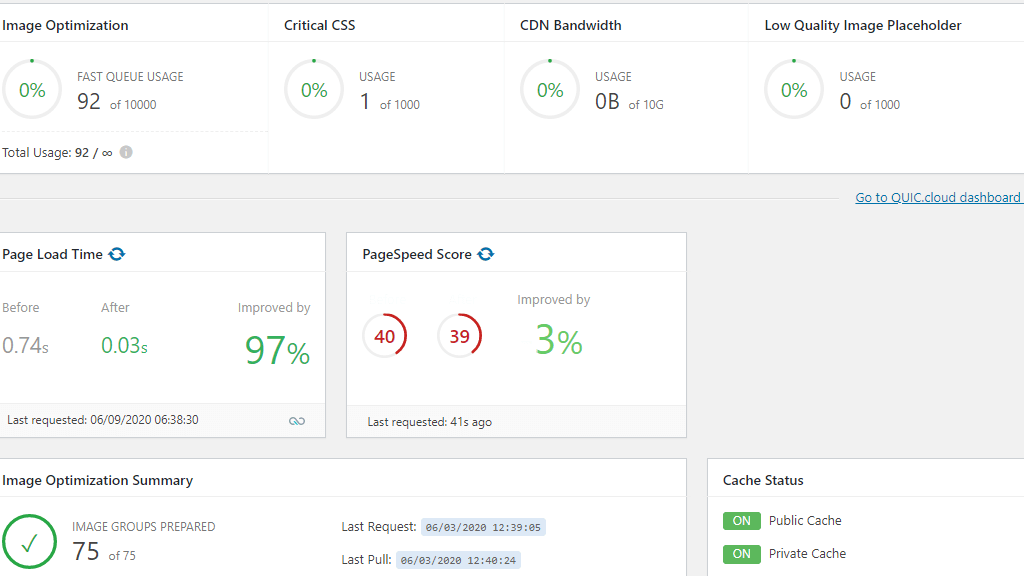This screenshot has width=1024, height=576.
Task: Click the 97% improved value
Action: pyautogui.click(x=278, y=351)
